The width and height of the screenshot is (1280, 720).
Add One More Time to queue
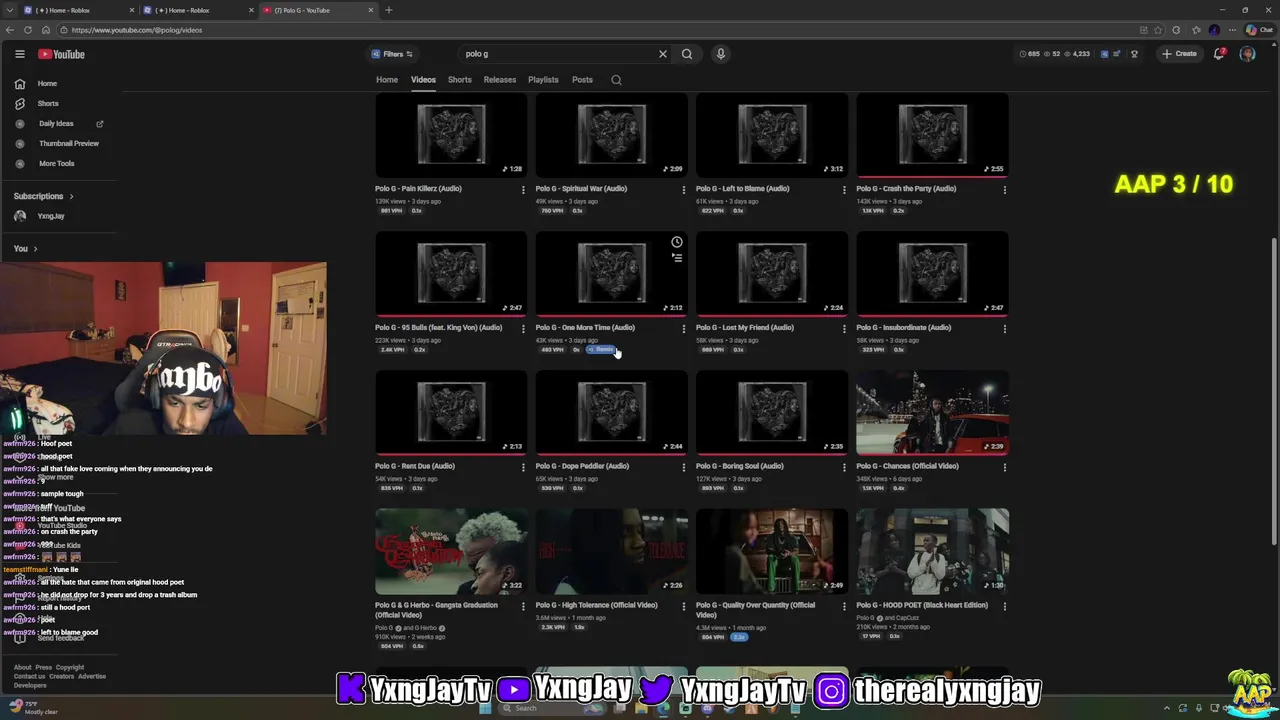[677, 257]
